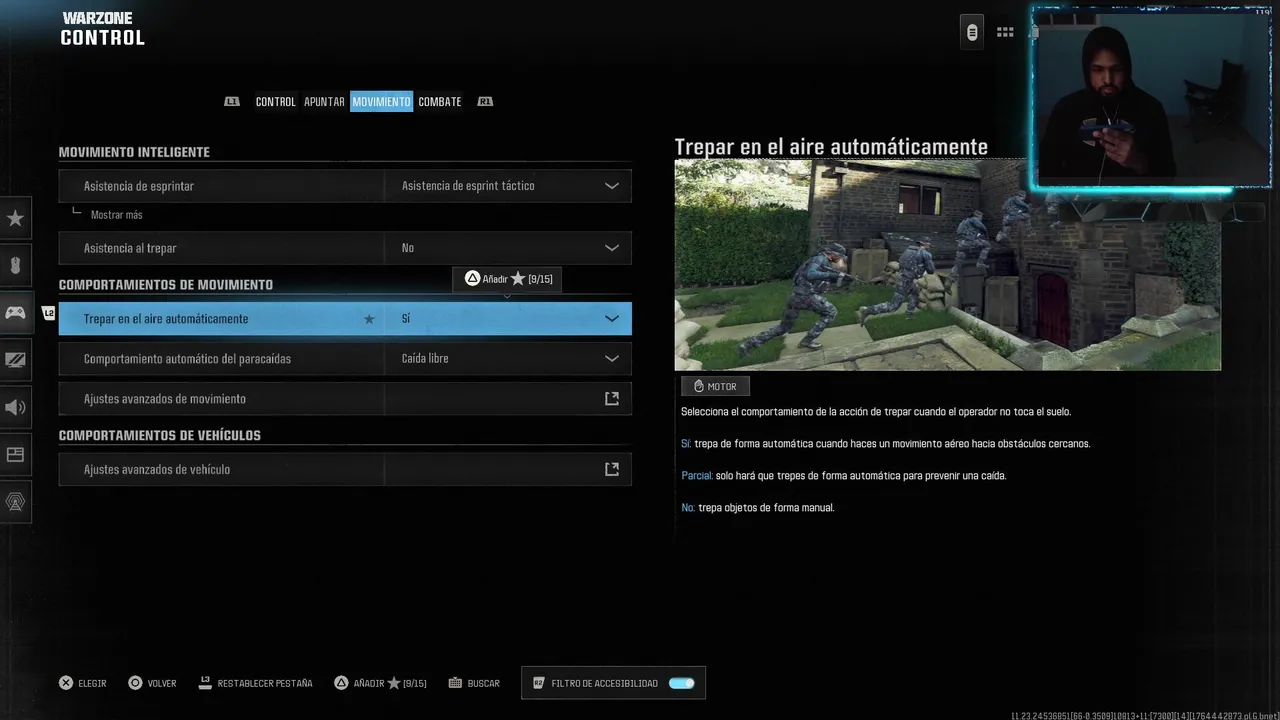
Task: Click the R1 next tab icon
Action: (x=485, y=101)
